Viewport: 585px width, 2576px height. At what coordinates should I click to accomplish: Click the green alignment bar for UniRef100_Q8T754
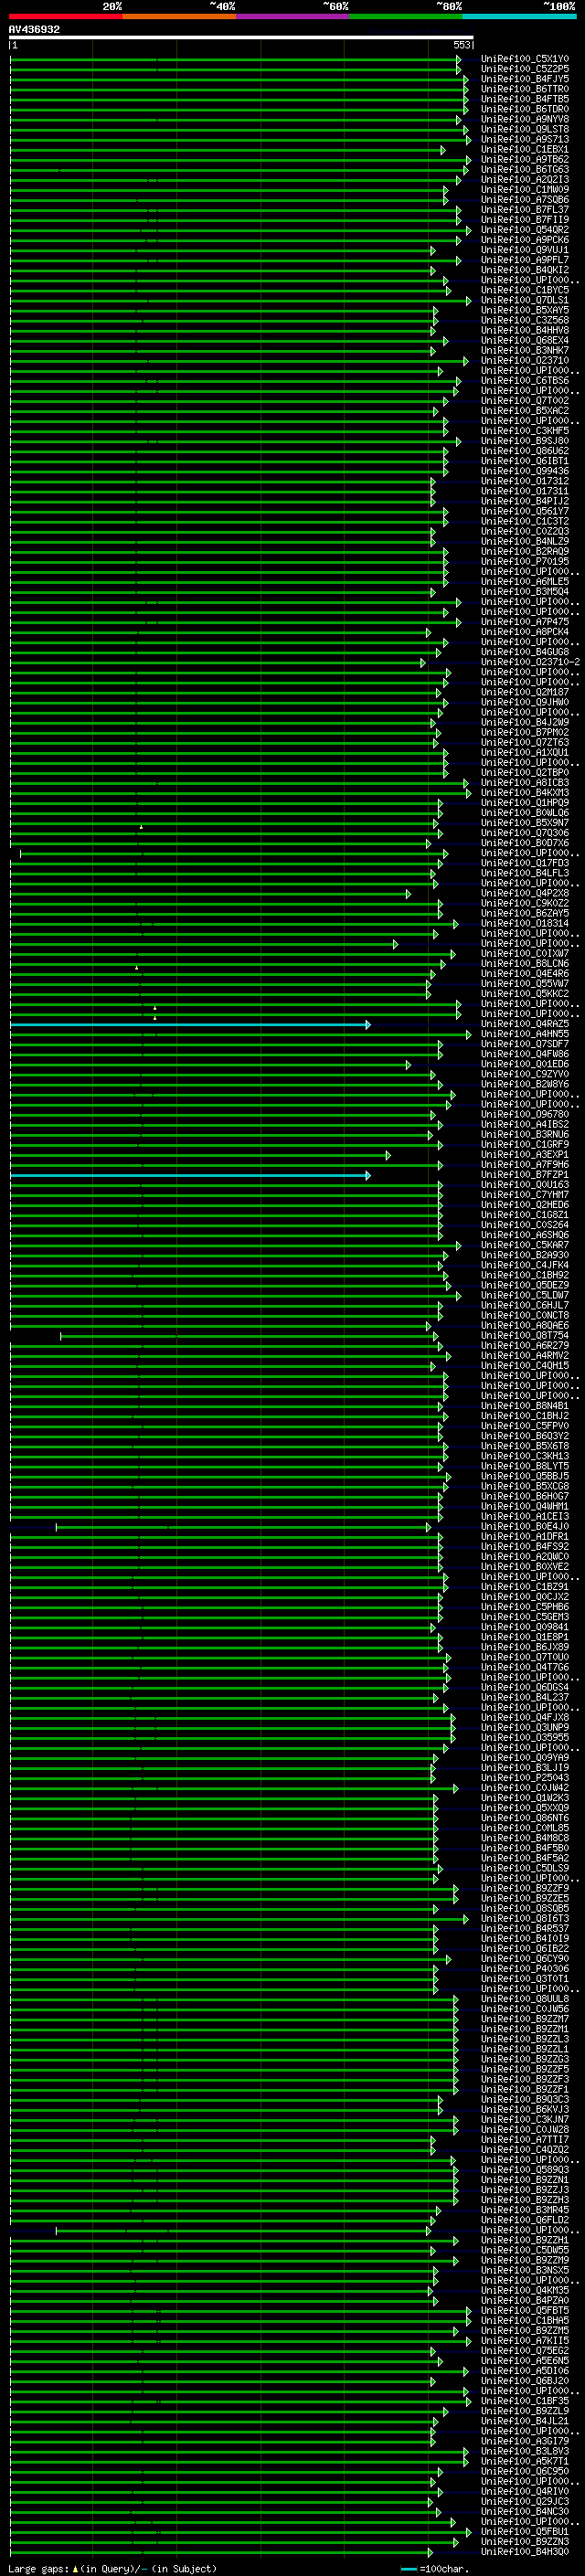[249, 1336]
